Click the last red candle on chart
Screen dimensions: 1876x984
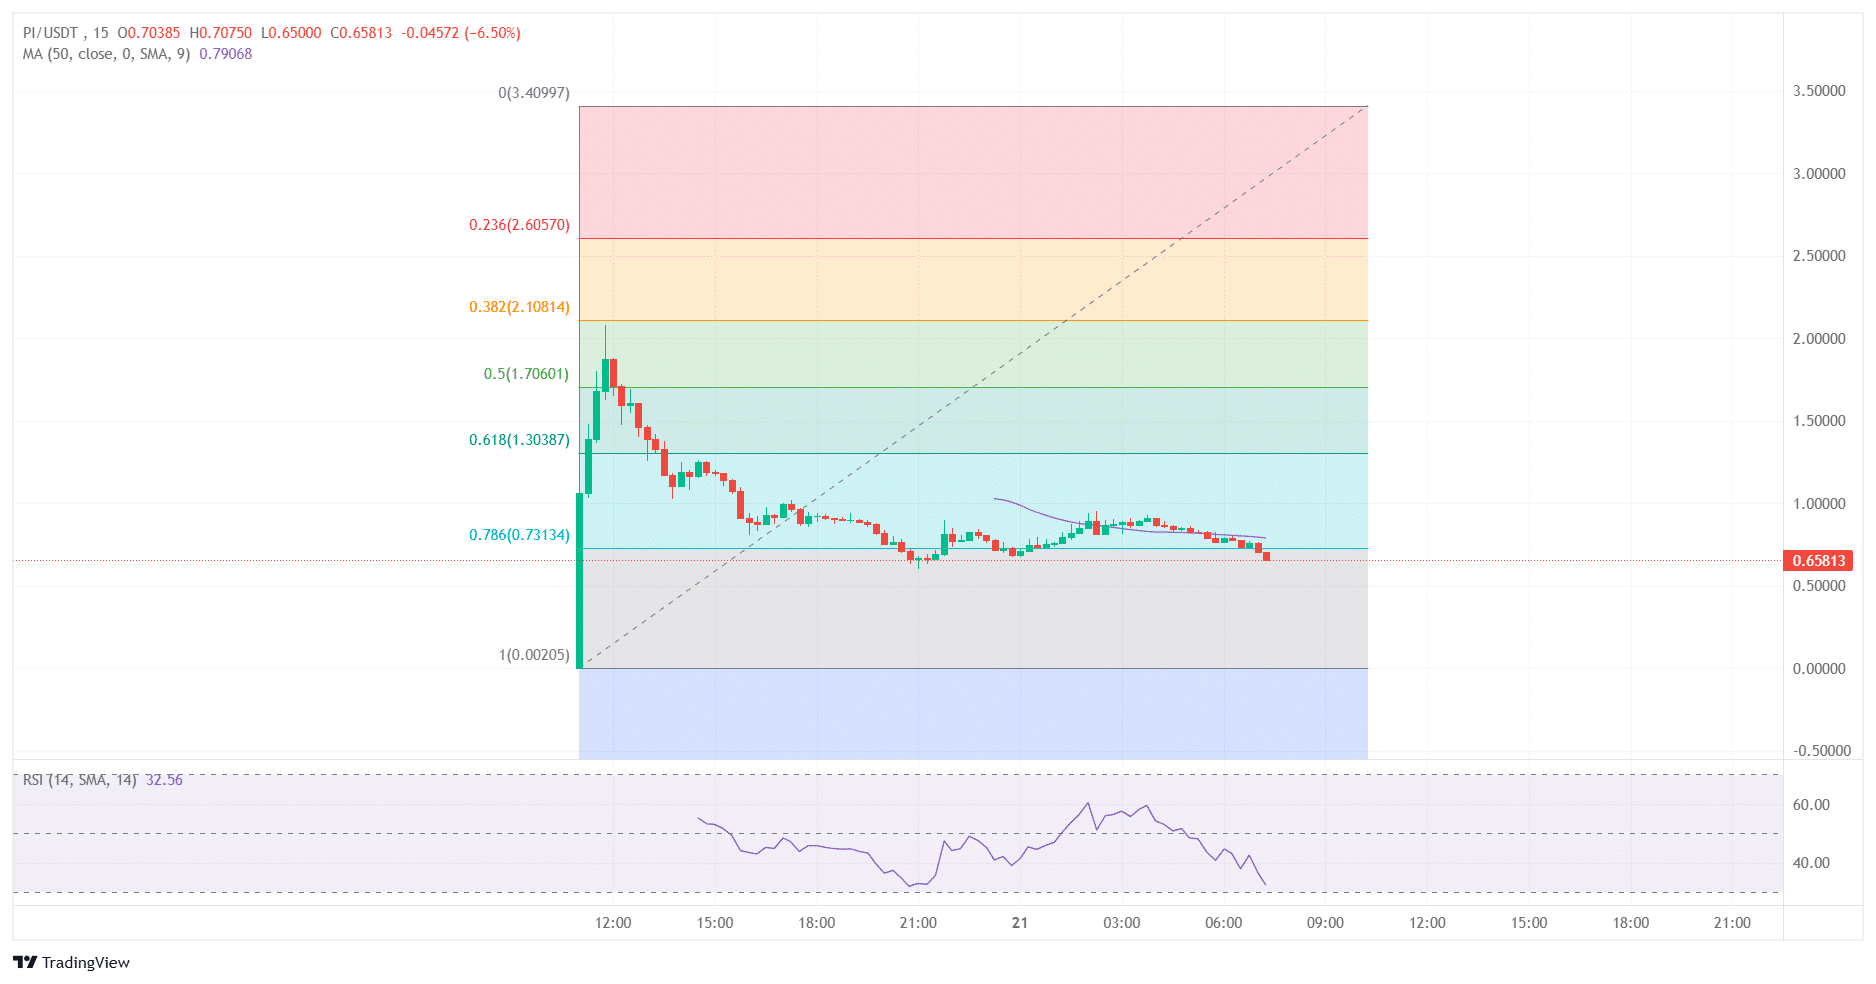(x=1267, y=556)
